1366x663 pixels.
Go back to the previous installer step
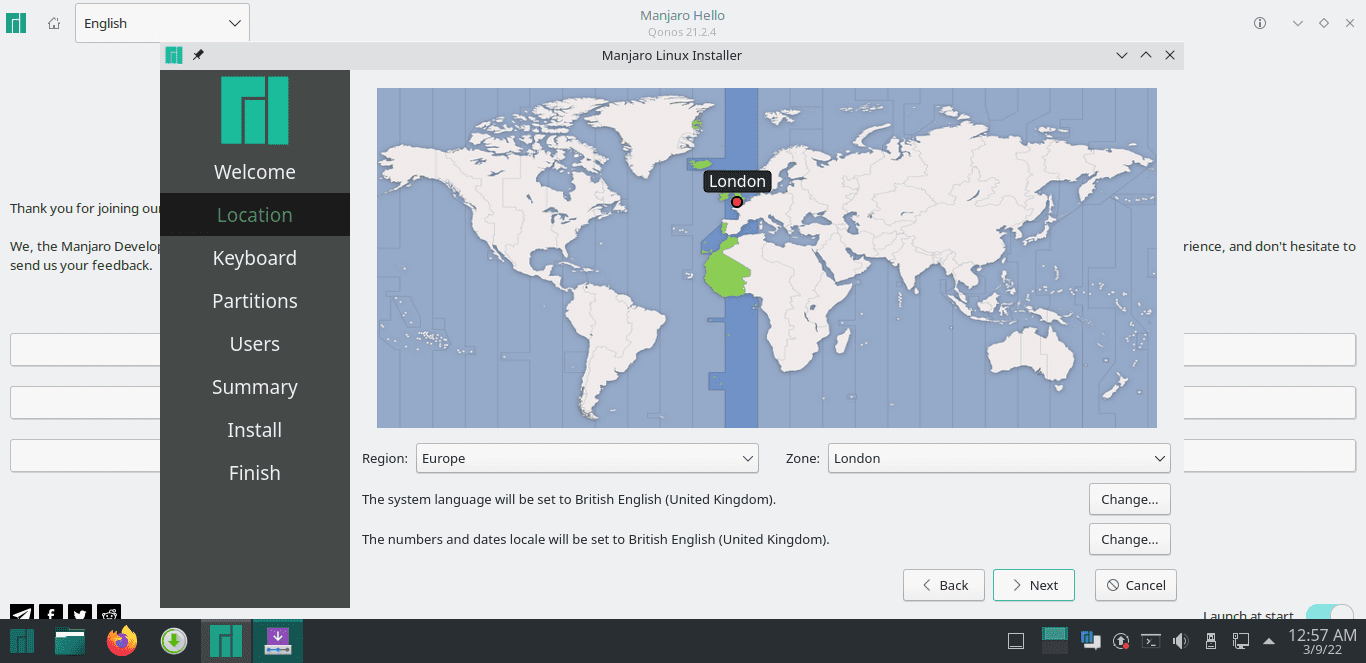click(x=944, y=585)
